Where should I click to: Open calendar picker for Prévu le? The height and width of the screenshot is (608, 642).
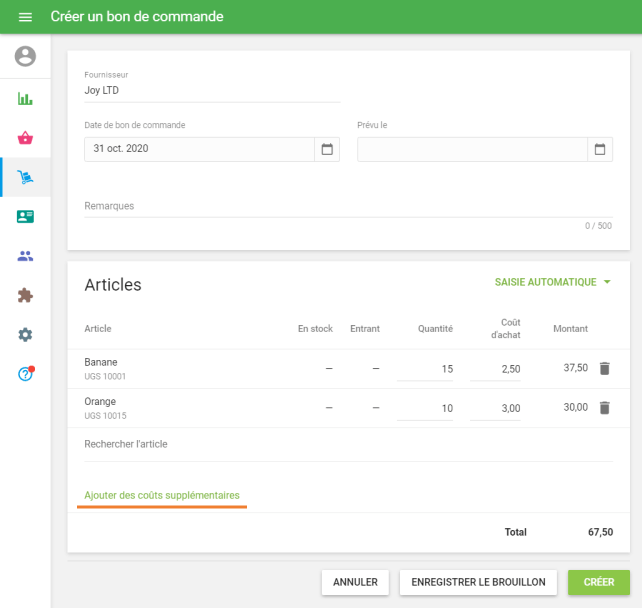[x=599, y=149]
